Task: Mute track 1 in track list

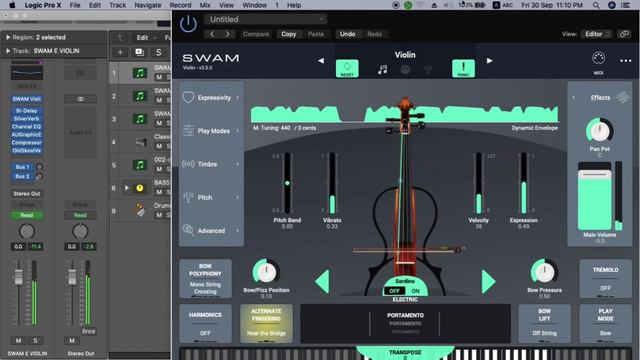Action: [x=159, y=77]
